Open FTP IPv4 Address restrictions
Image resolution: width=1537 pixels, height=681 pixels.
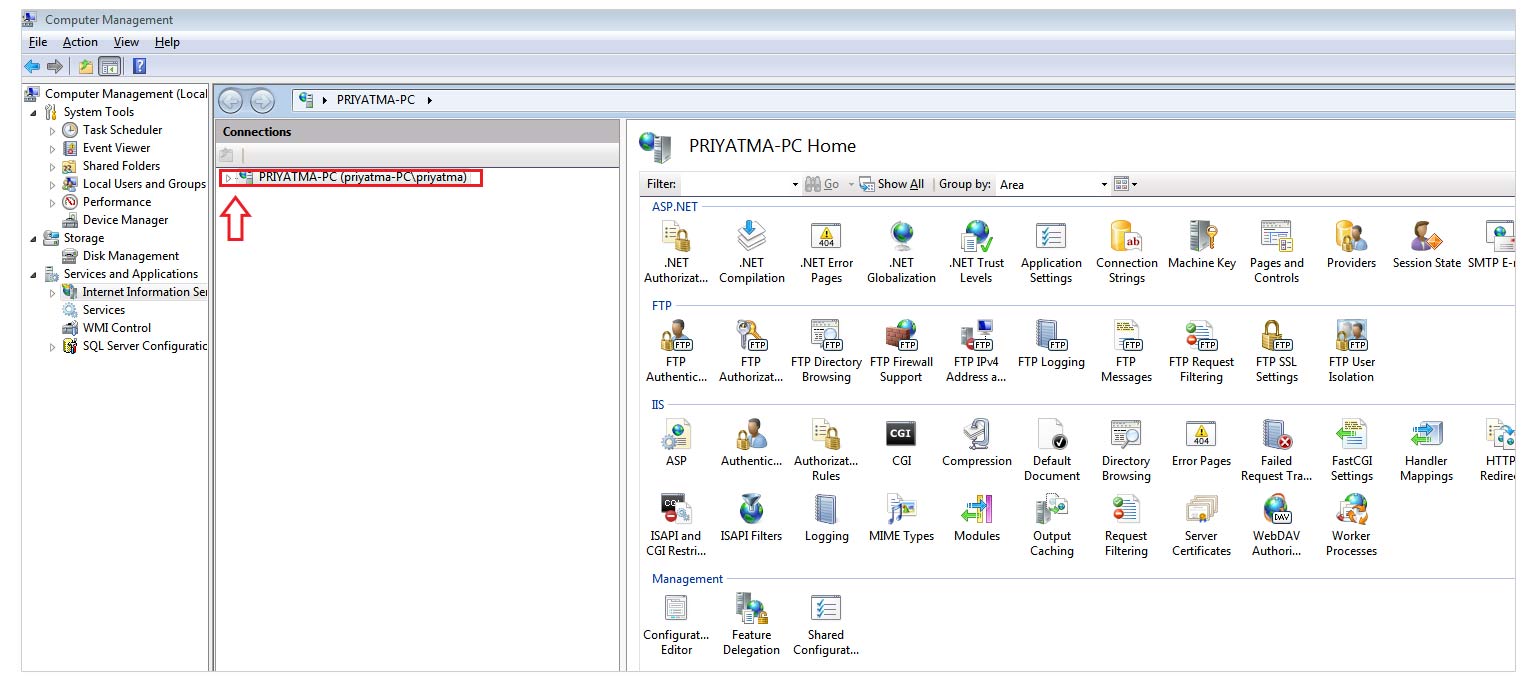tap(976, 351)
